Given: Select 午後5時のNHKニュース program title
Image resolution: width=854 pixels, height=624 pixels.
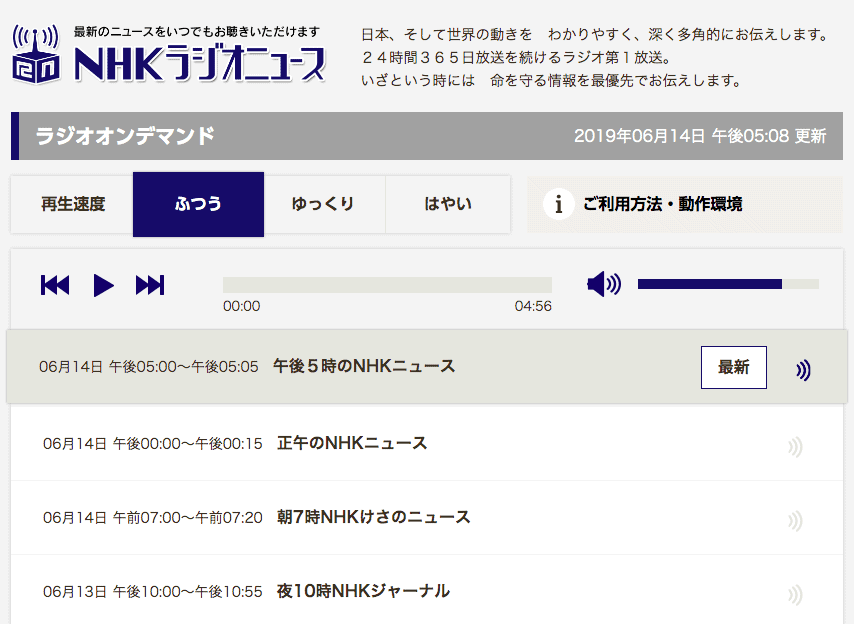Looking at the screenshot, I should coord(364,366).
